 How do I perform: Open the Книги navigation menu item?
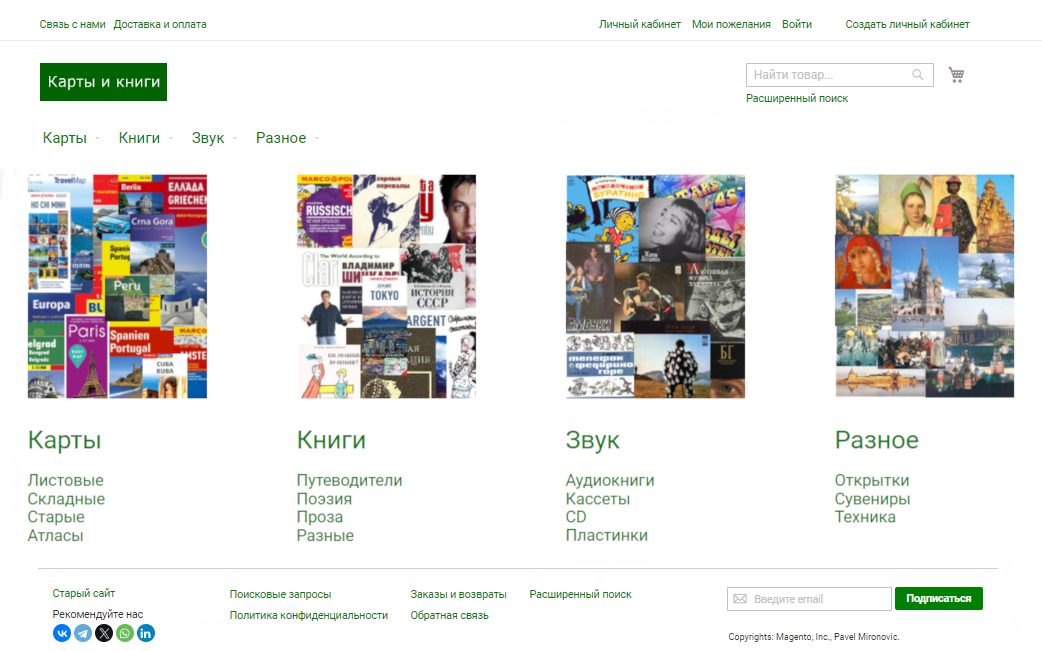[139, 138]
